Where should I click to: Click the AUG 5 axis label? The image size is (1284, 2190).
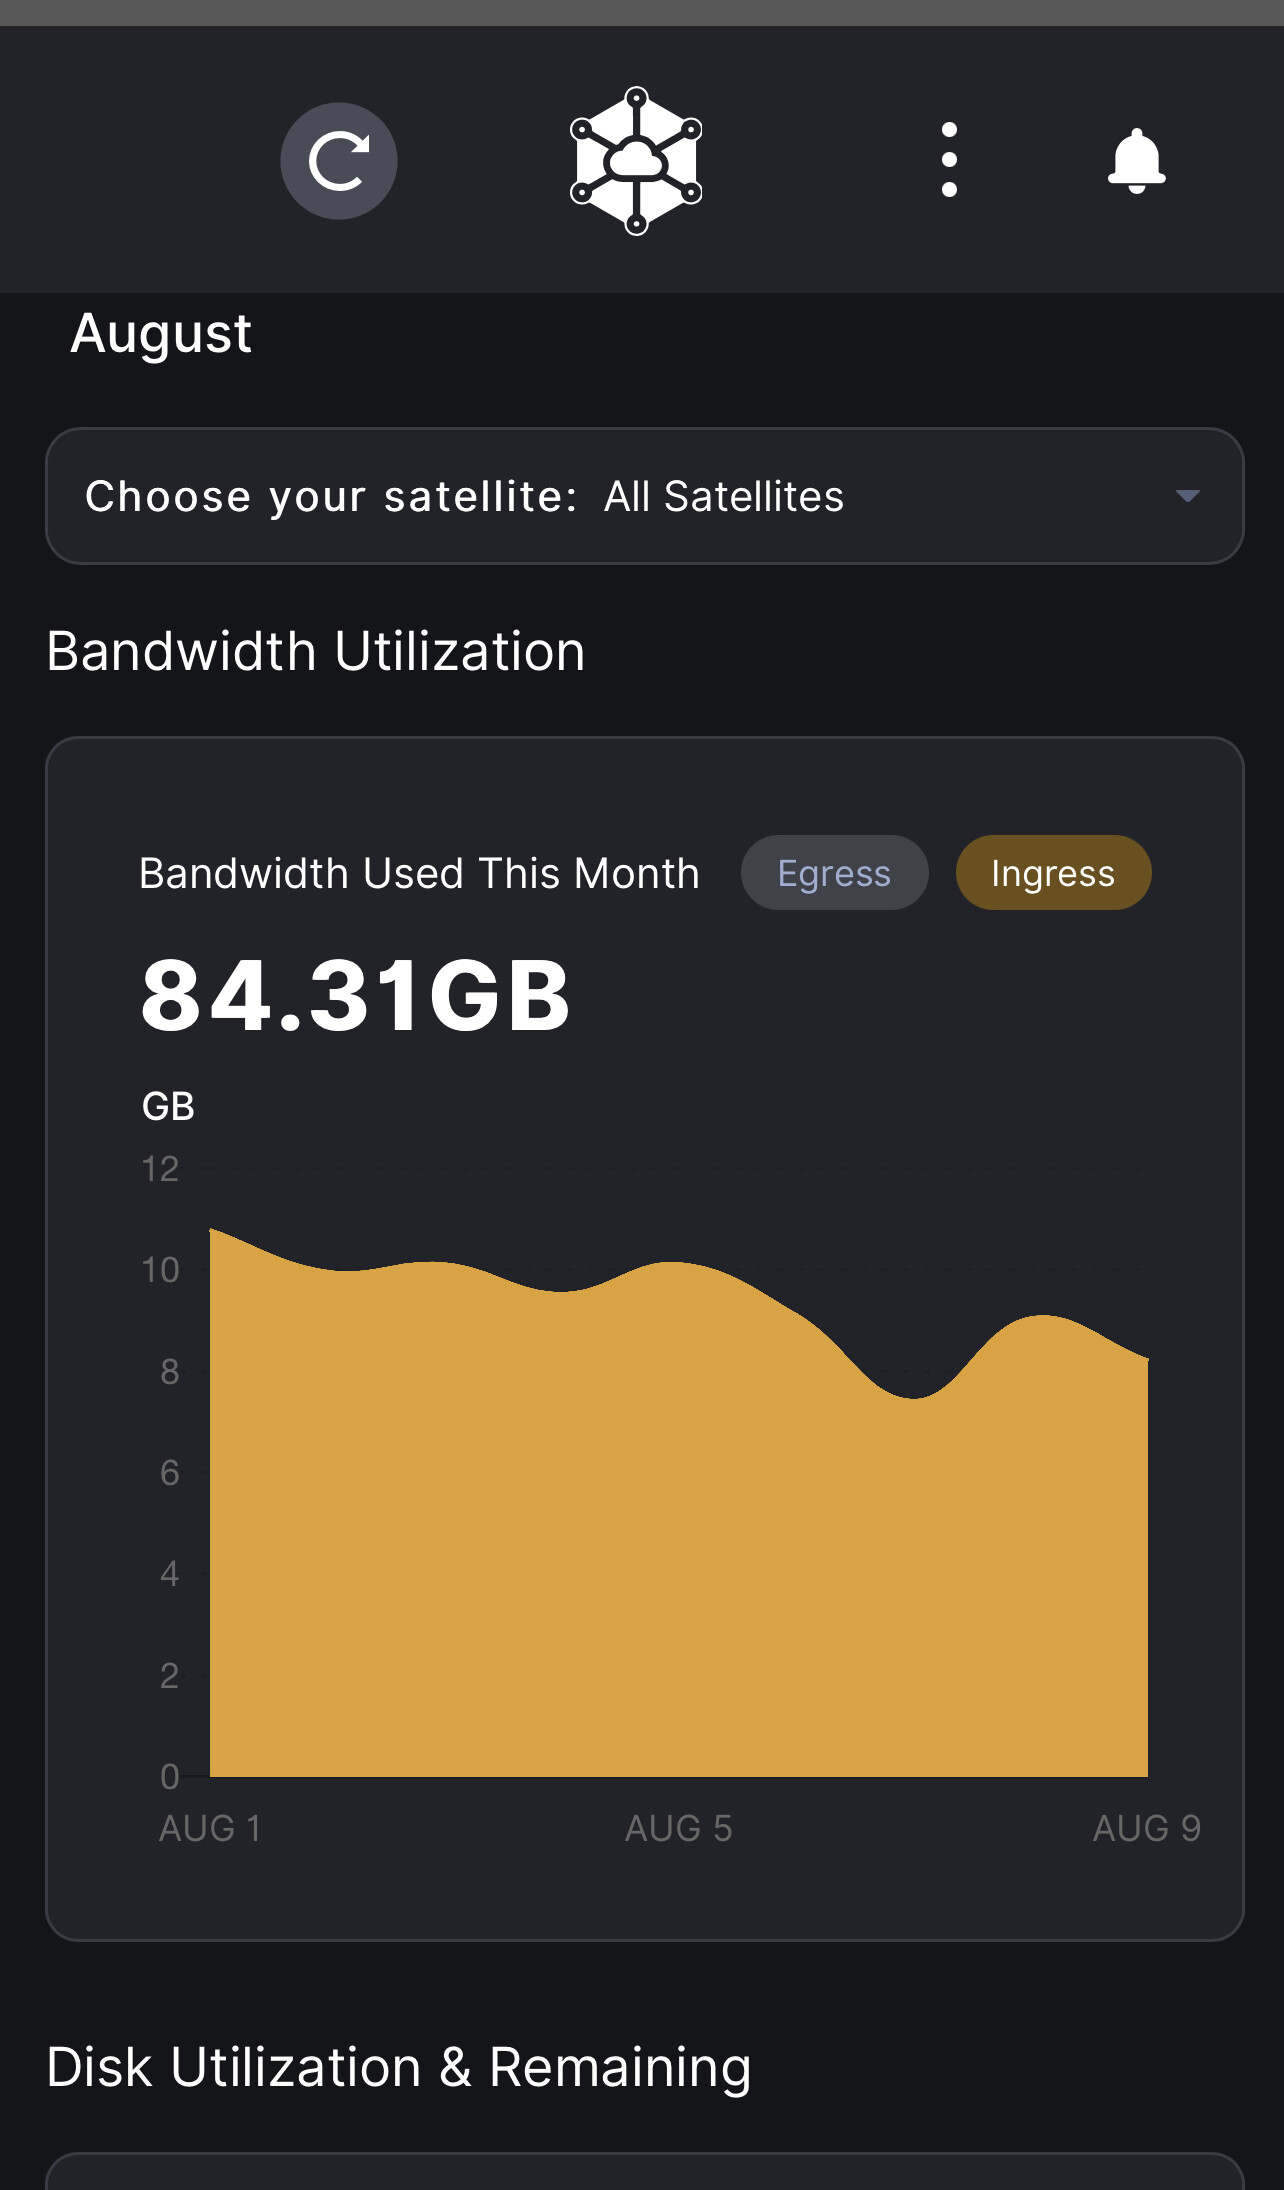pos(678,1828)
